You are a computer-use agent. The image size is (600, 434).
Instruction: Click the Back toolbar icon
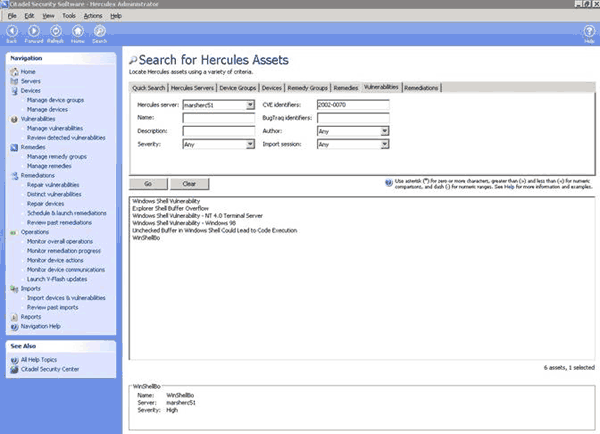11,33
